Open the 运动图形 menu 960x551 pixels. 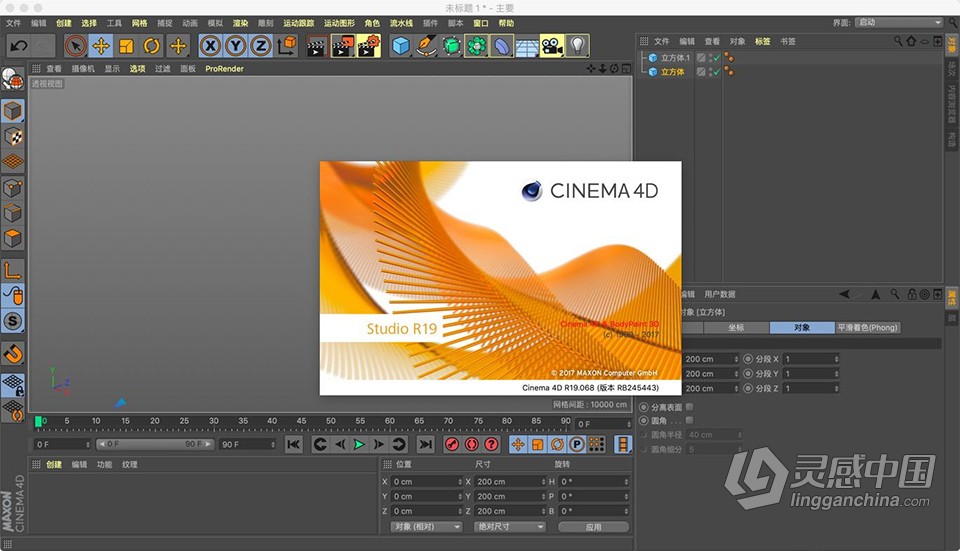(x=339, y=23)
